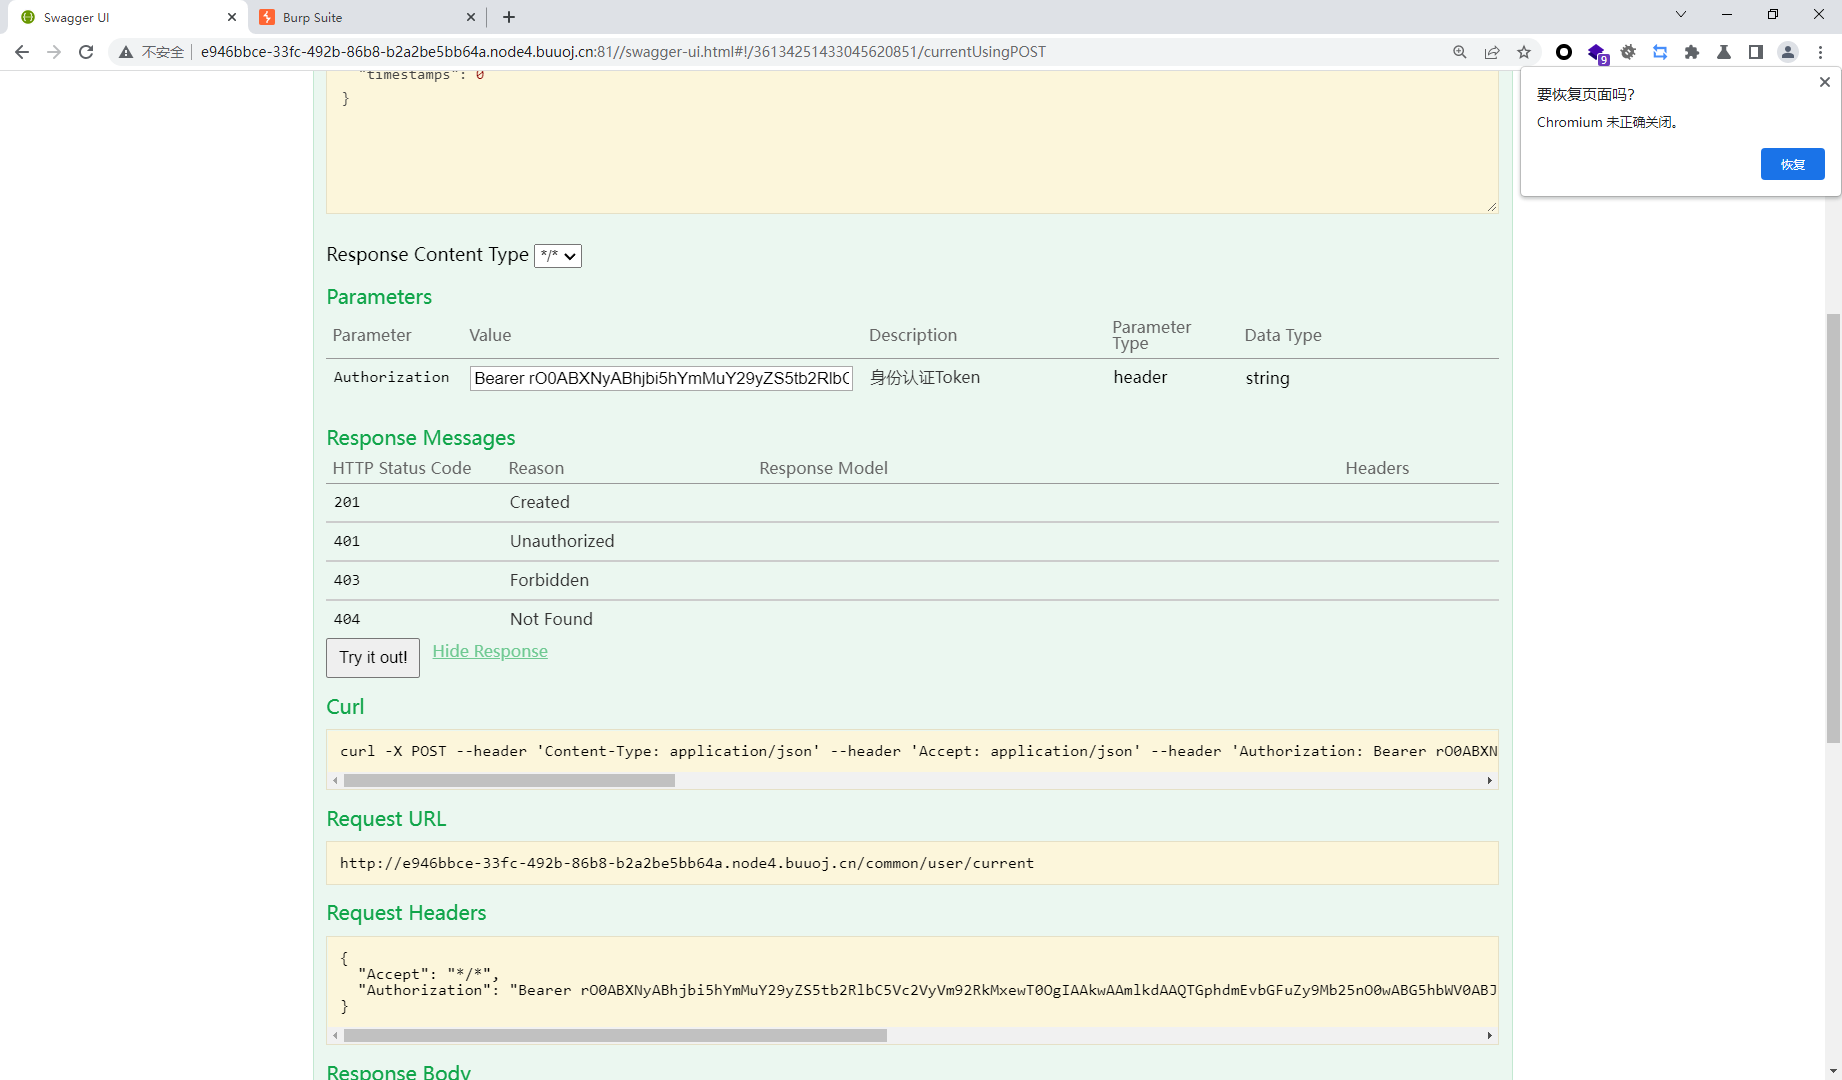Open the tab search chevron
The width and height of the screenshot is (1842, 1080).
coord(1681,14)
